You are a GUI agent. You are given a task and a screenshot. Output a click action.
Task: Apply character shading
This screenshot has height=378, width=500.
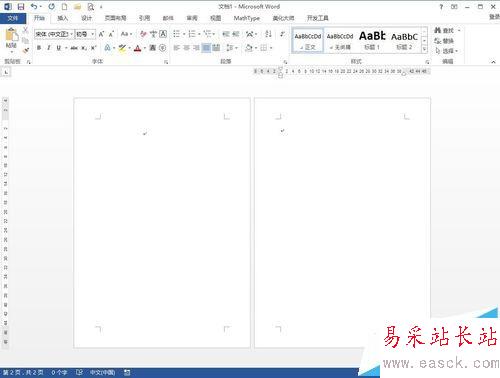click(x=152, y=48)
